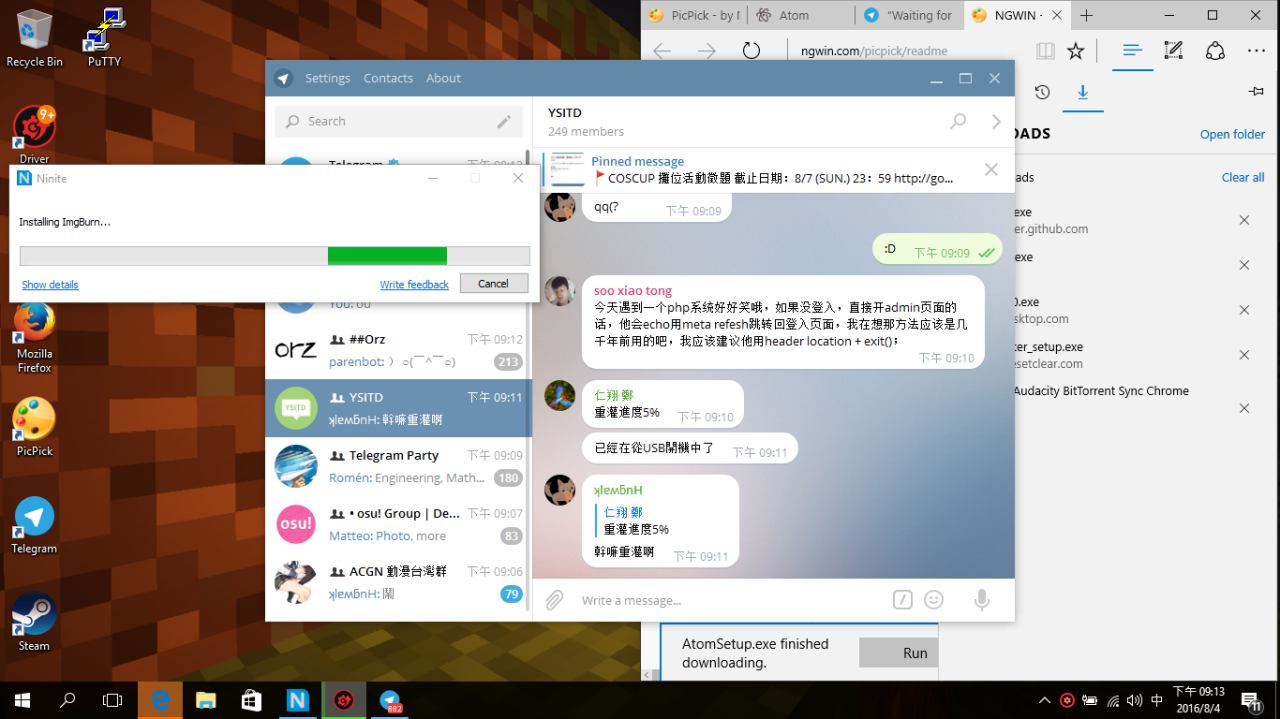
Task: Click the compose new message pencil icon
Action: (x=504, y=121)
